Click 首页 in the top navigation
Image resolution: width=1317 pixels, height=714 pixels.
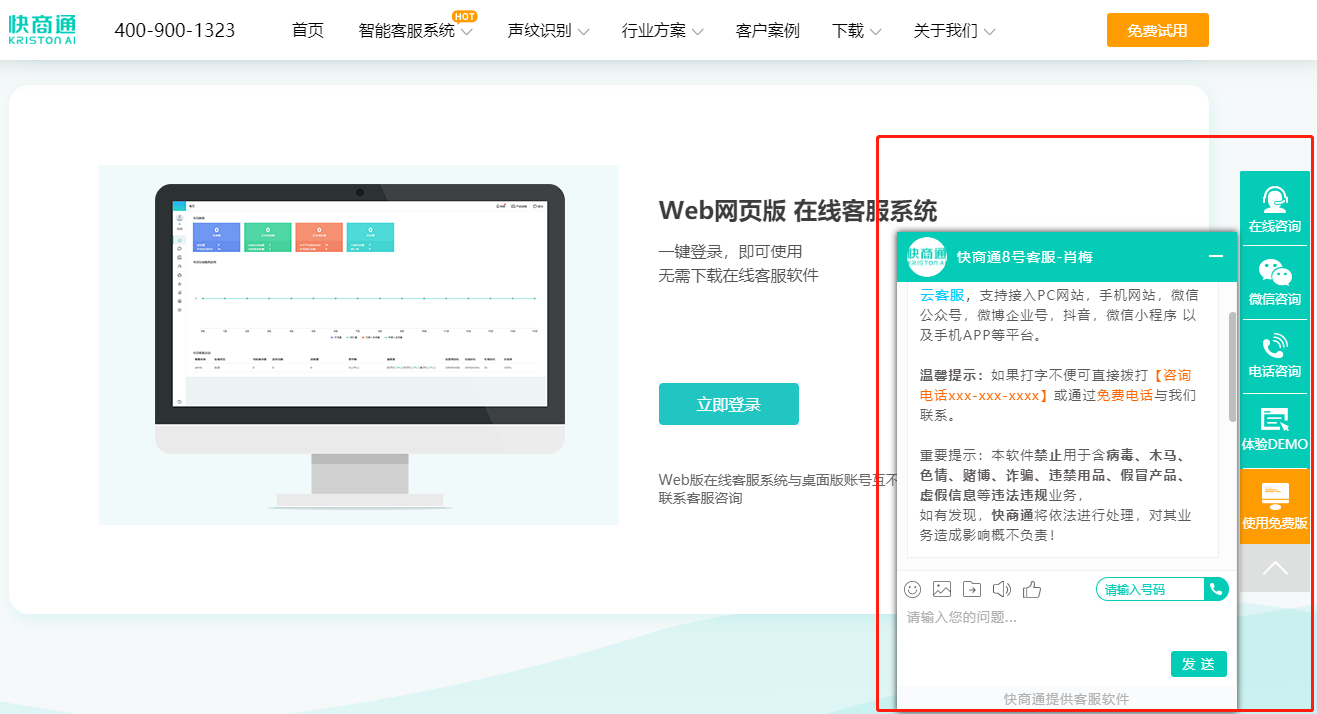308,31
